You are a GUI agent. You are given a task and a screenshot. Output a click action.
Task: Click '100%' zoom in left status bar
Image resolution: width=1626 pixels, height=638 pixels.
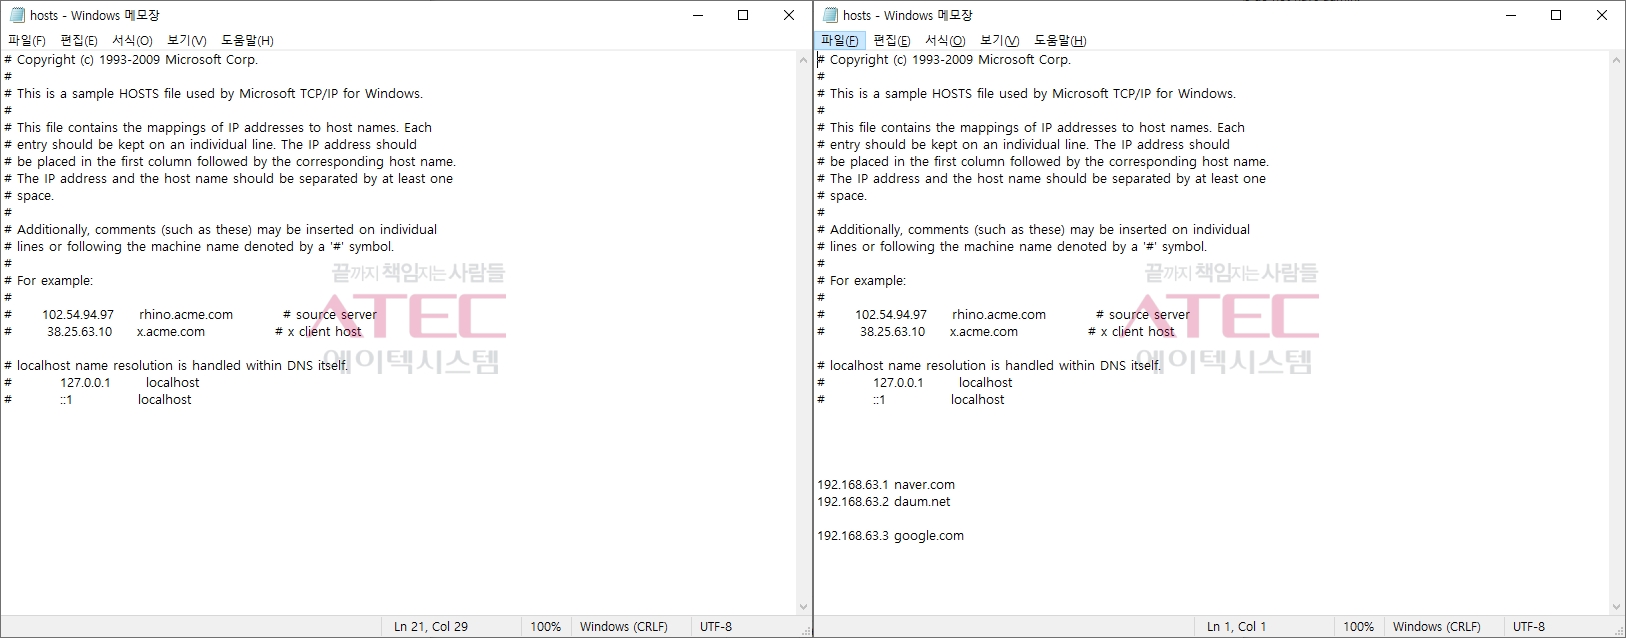point(545,627)
